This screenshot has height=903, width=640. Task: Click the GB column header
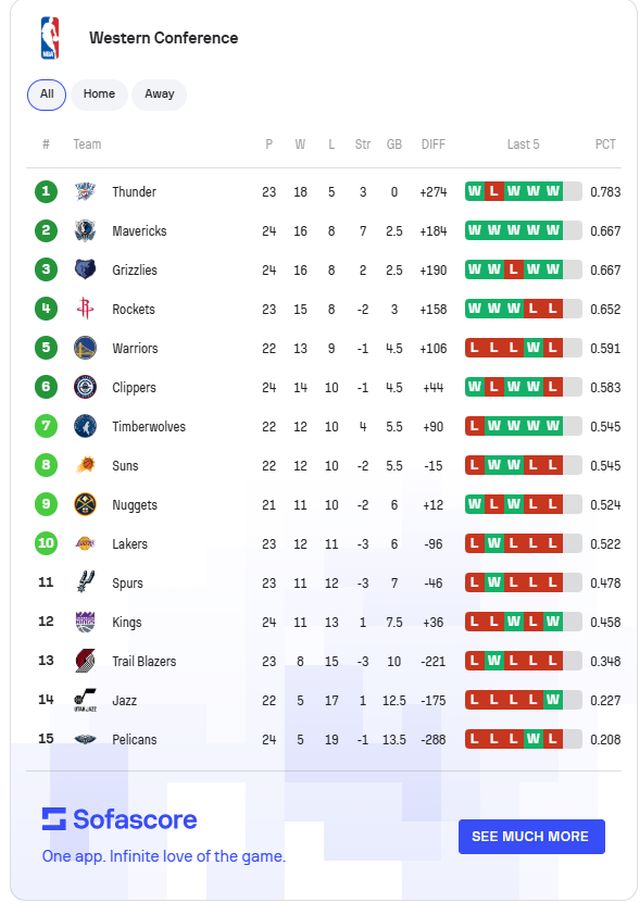[x=394, y=144]
